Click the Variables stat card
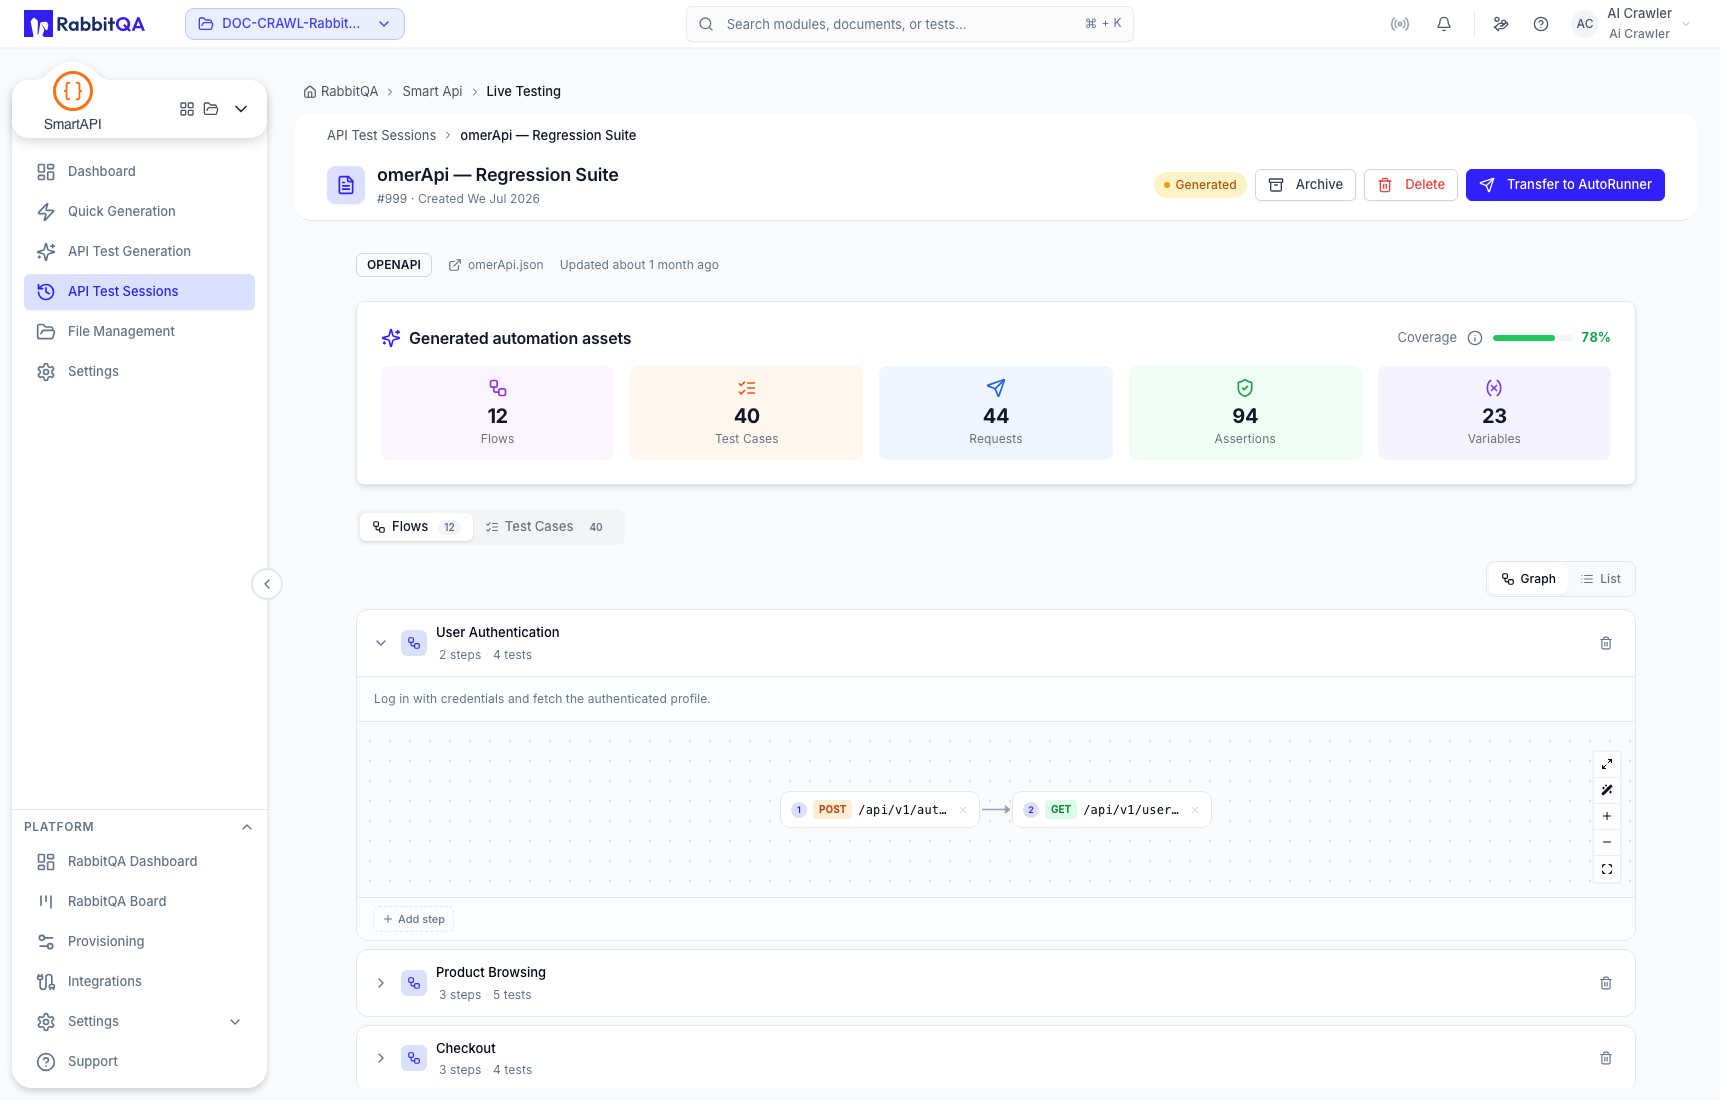The image size is (1720, 1100). [x=1494, y=413]
